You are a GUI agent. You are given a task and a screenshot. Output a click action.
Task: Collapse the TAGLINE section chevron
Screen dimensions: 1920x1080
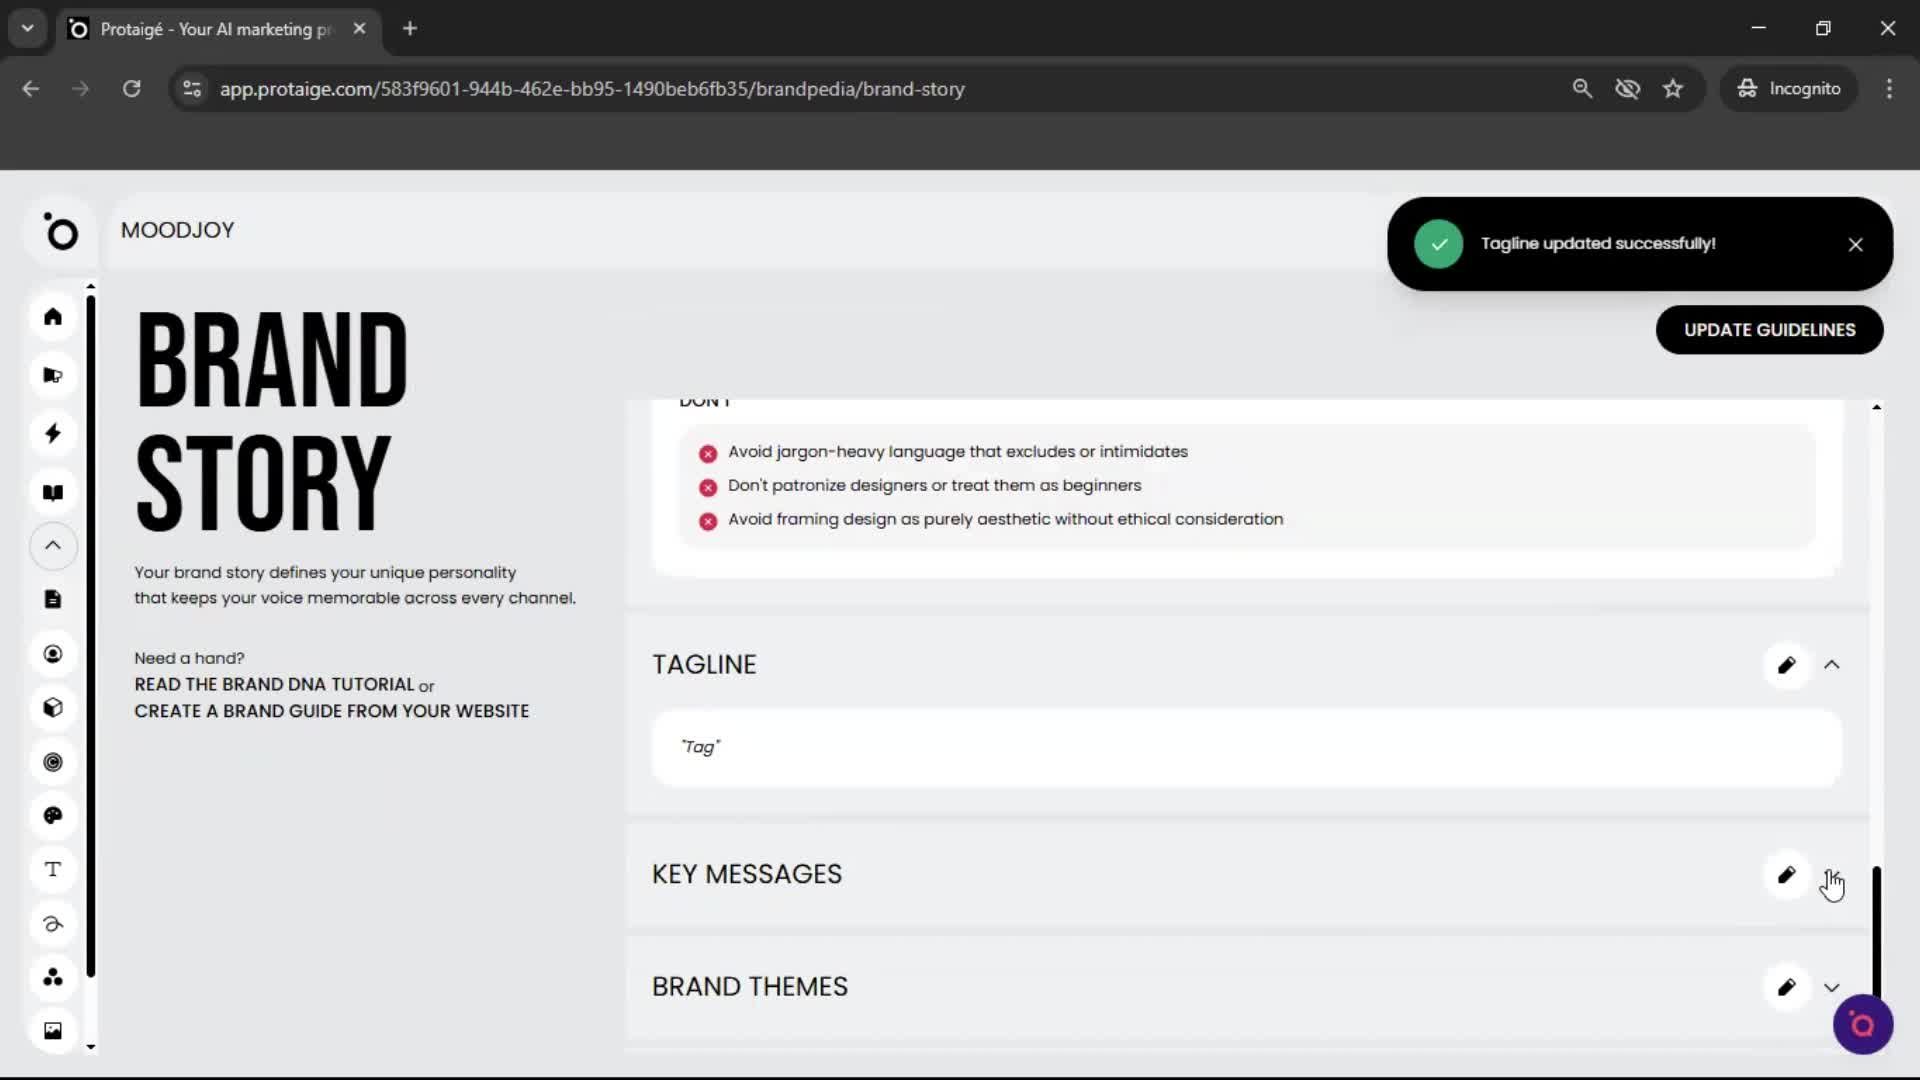click(1832, 665)
